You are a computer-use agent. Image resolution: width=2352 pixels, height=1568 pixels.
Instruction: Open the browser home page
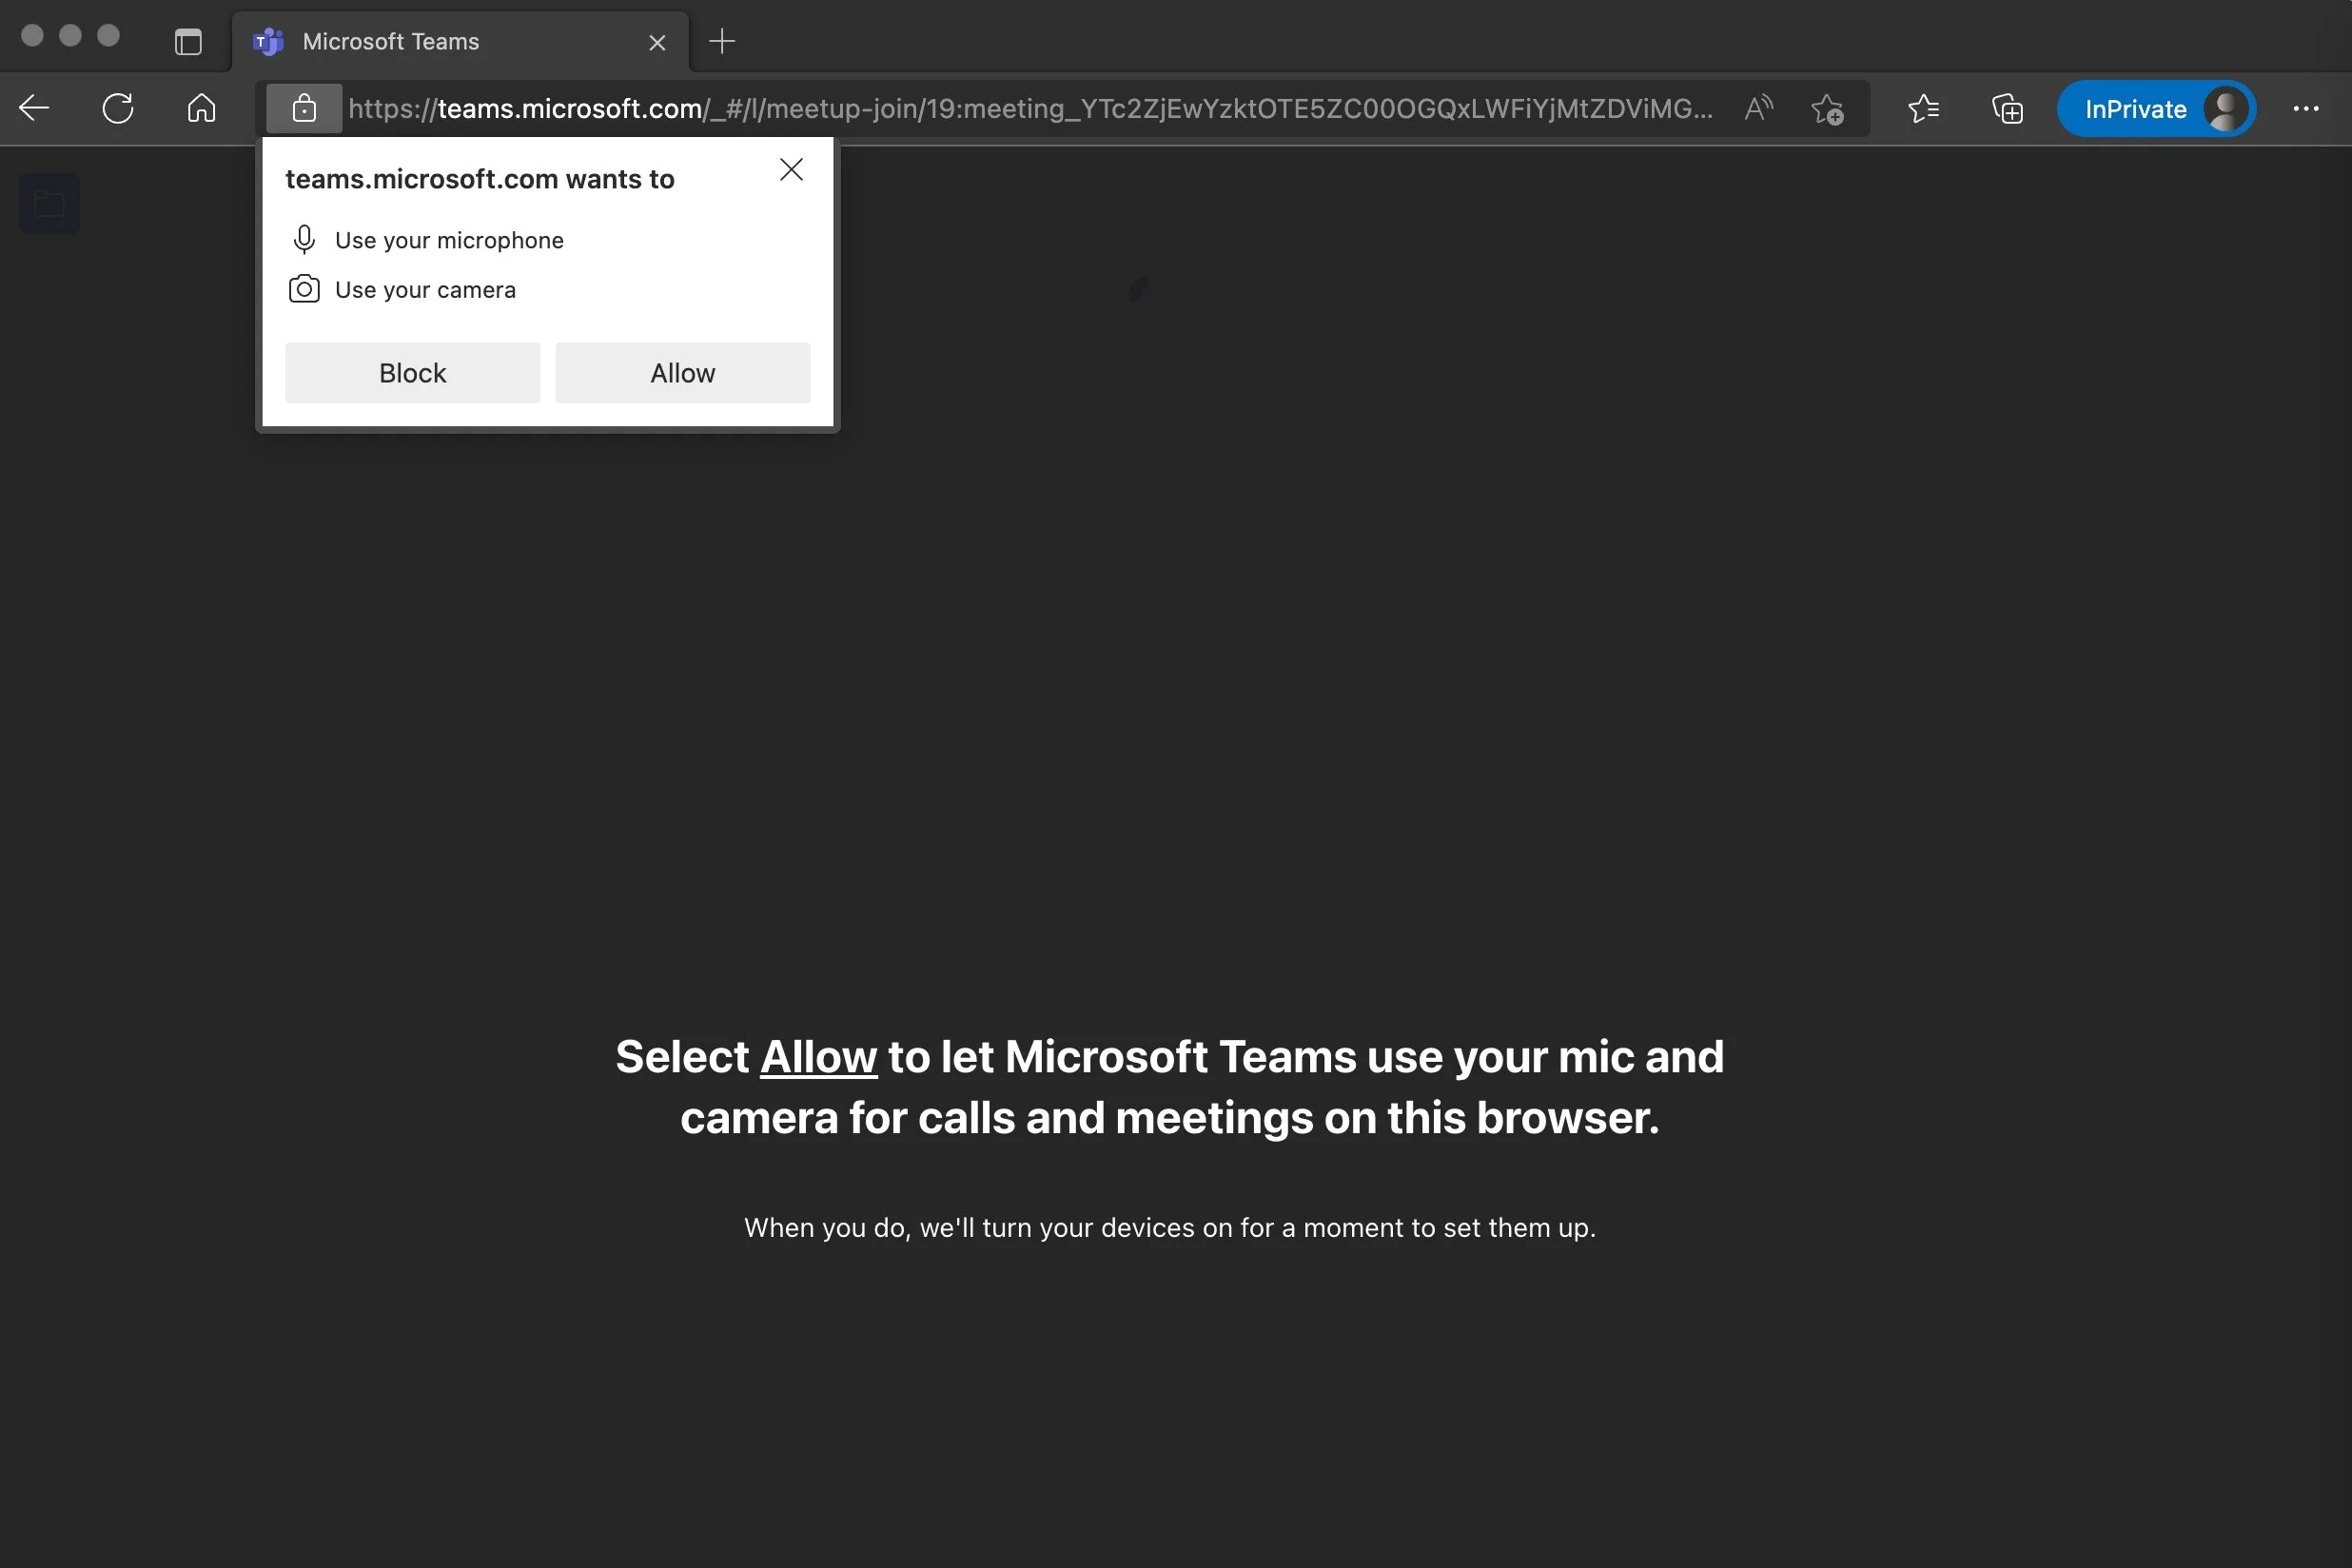(200, 108)
